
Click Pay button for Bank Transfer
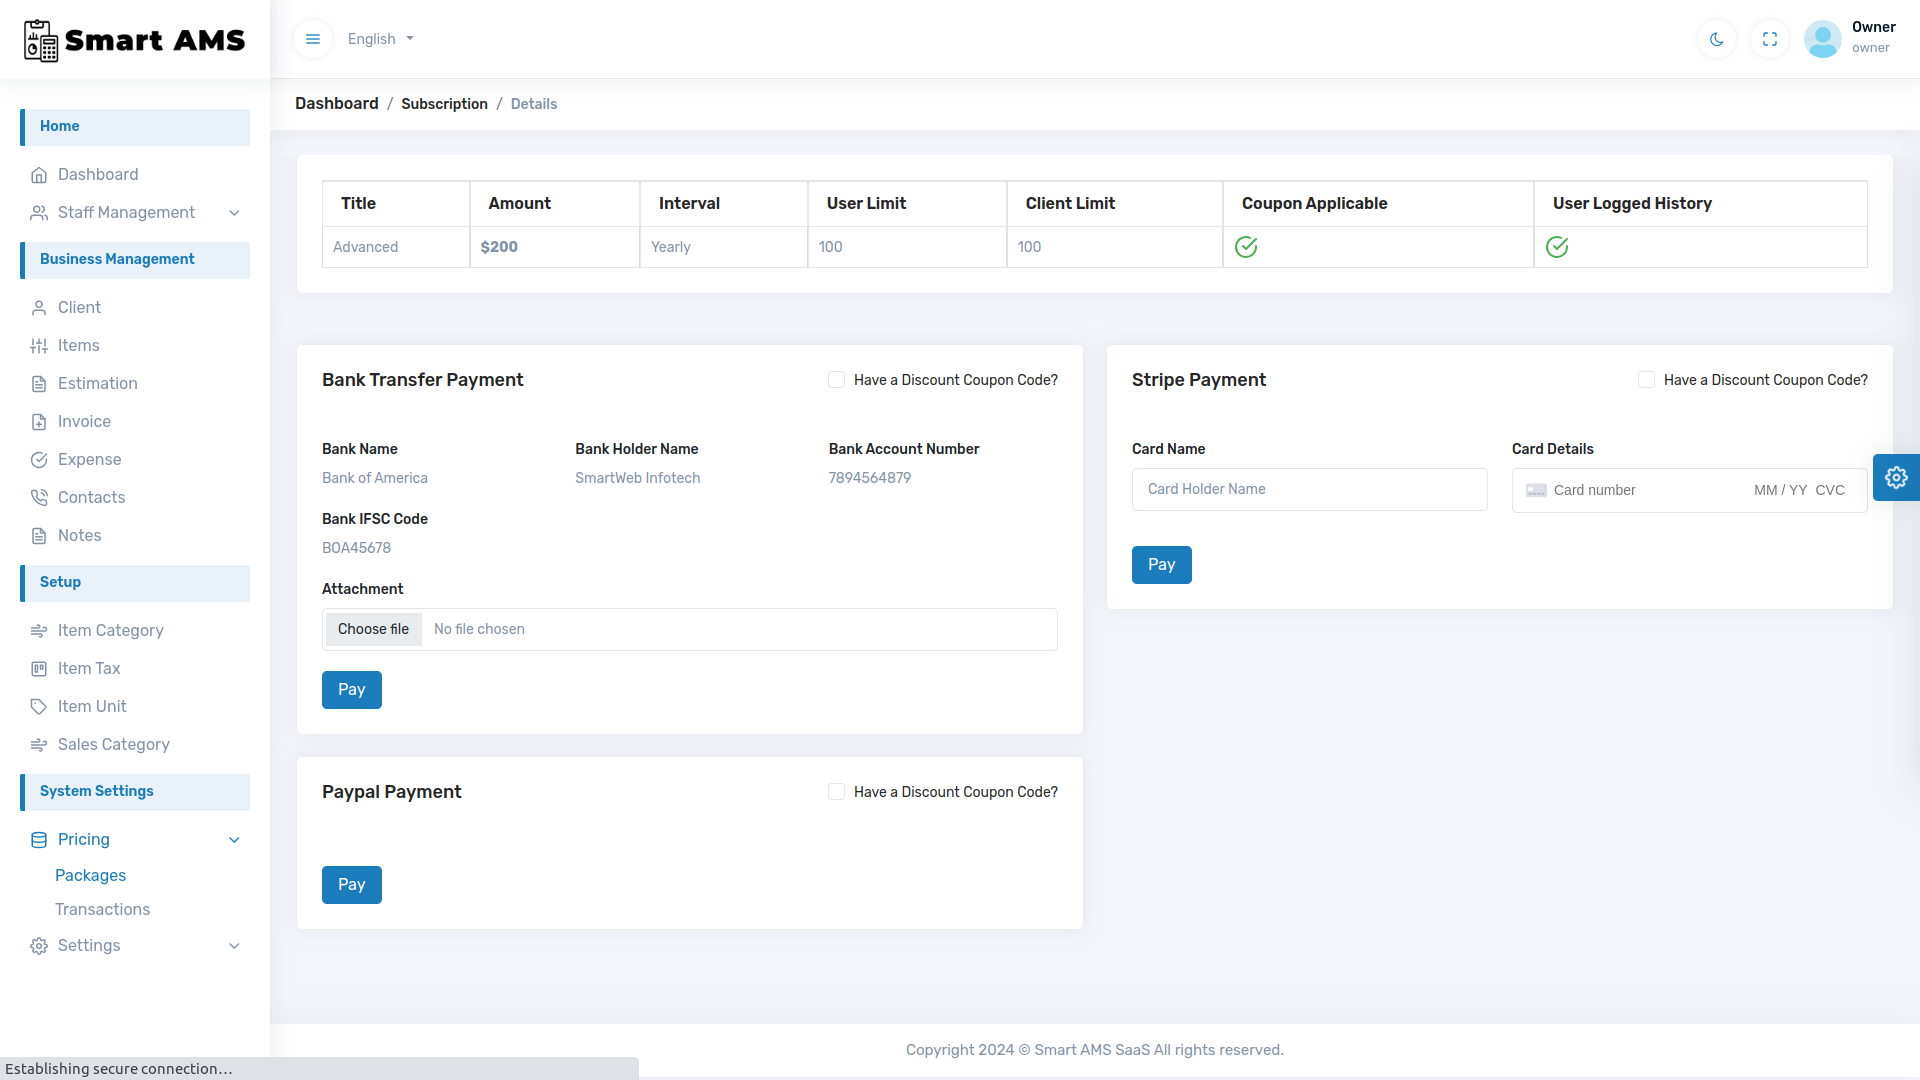coord(351,688)
